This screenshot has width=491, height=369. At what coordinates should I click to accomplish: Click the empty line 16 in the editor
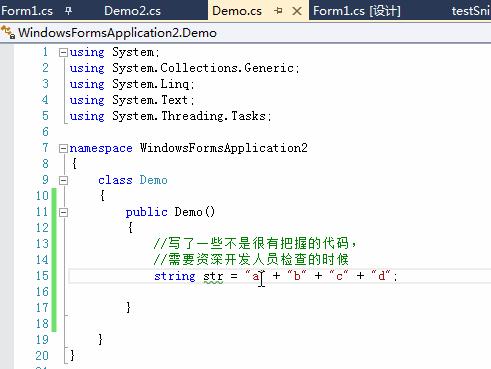coord(279,292)
